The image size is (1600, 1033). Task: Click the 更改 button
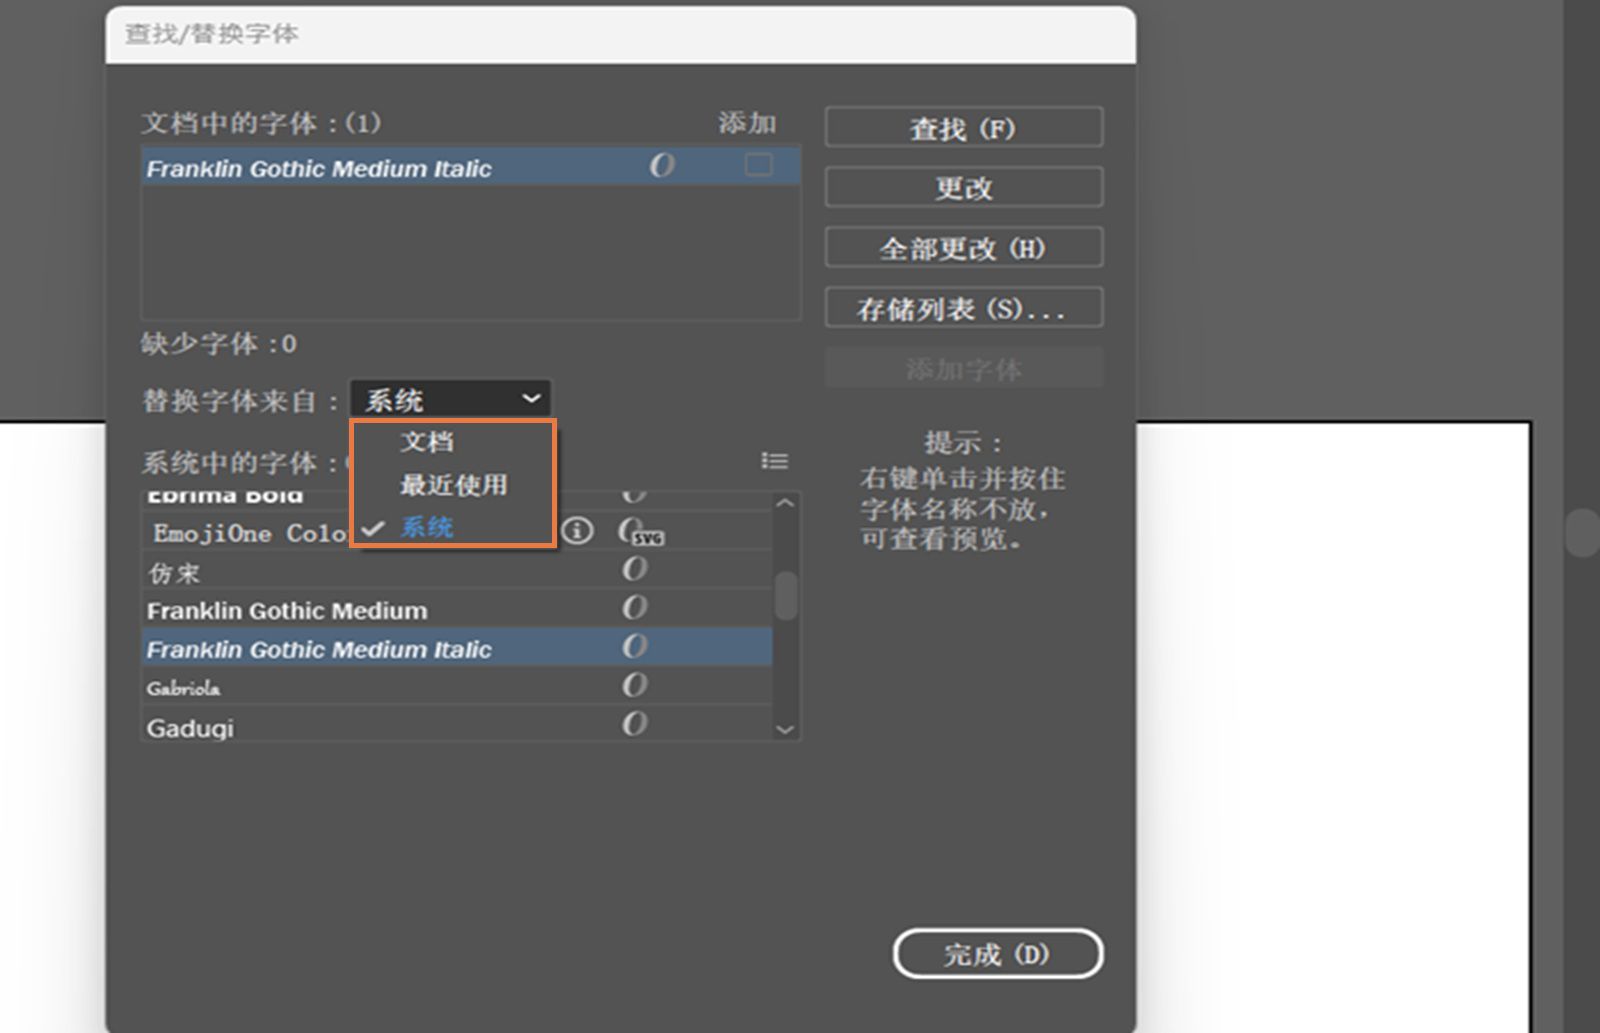(962, 188)
